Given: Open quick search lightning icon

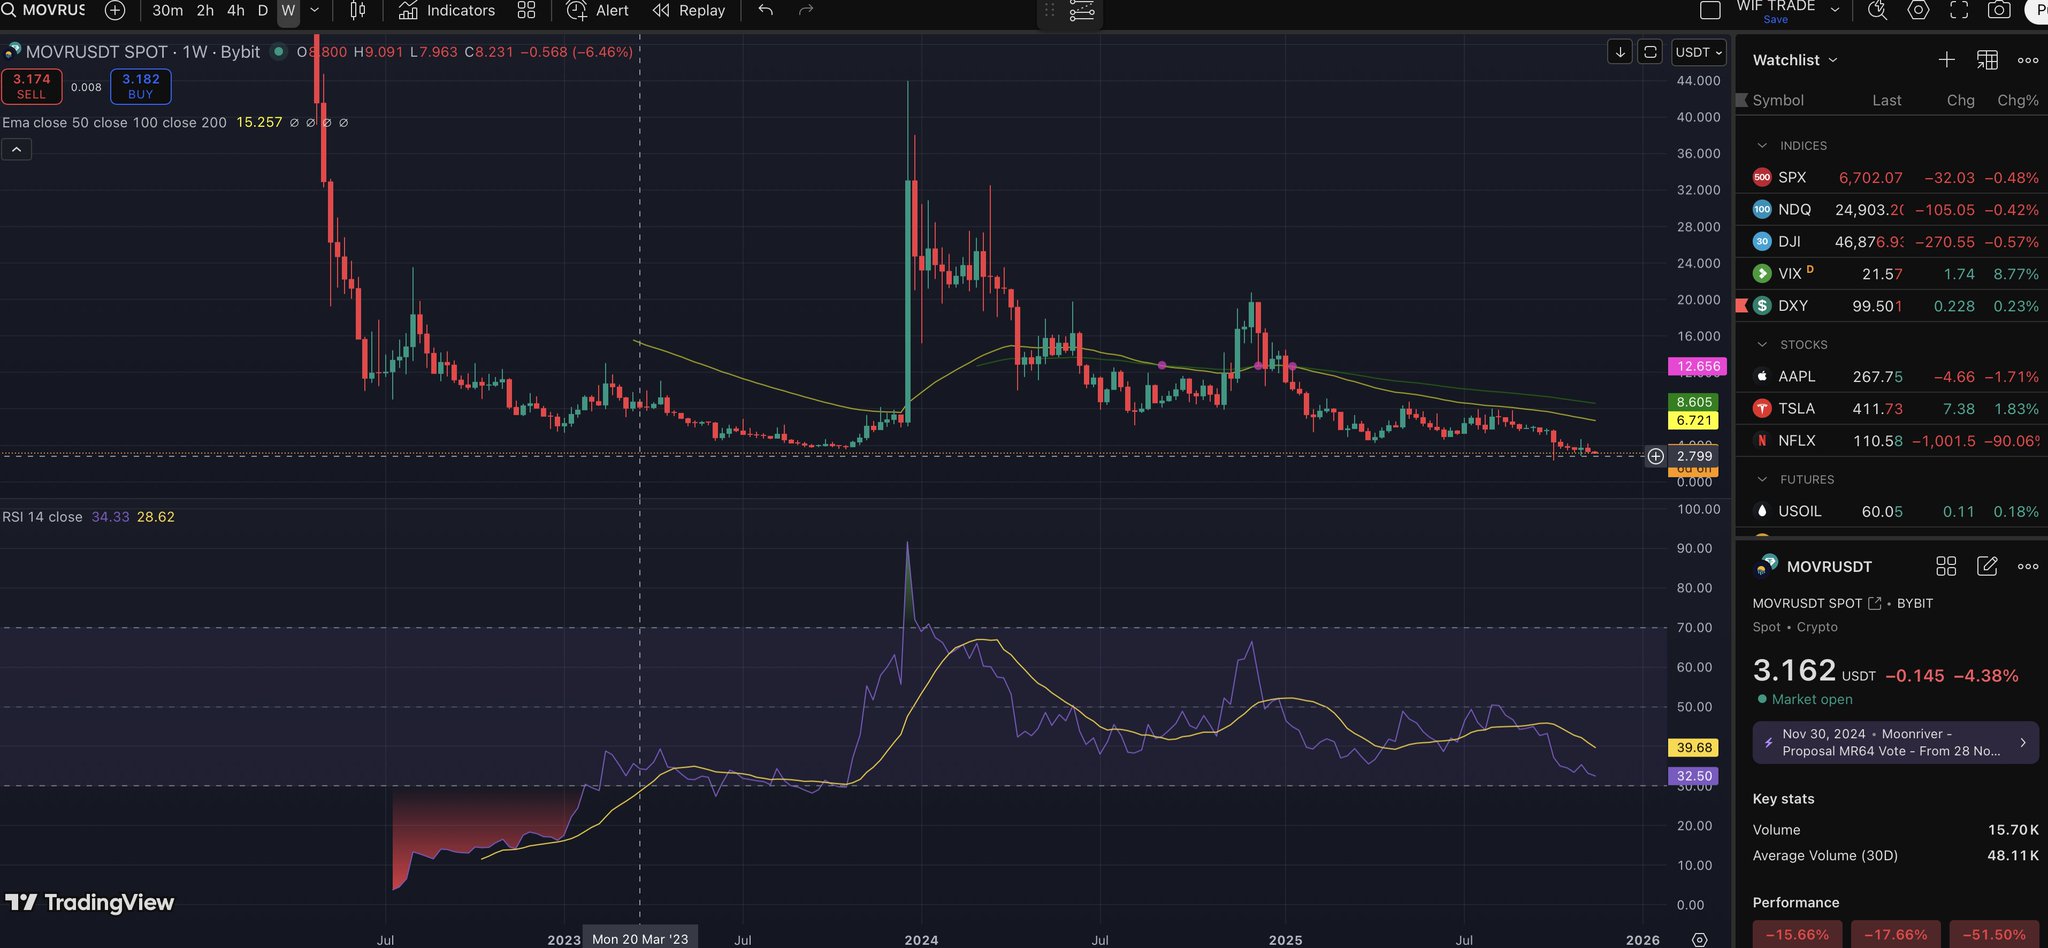Looking at the screenshot, I should (1877, 10).
